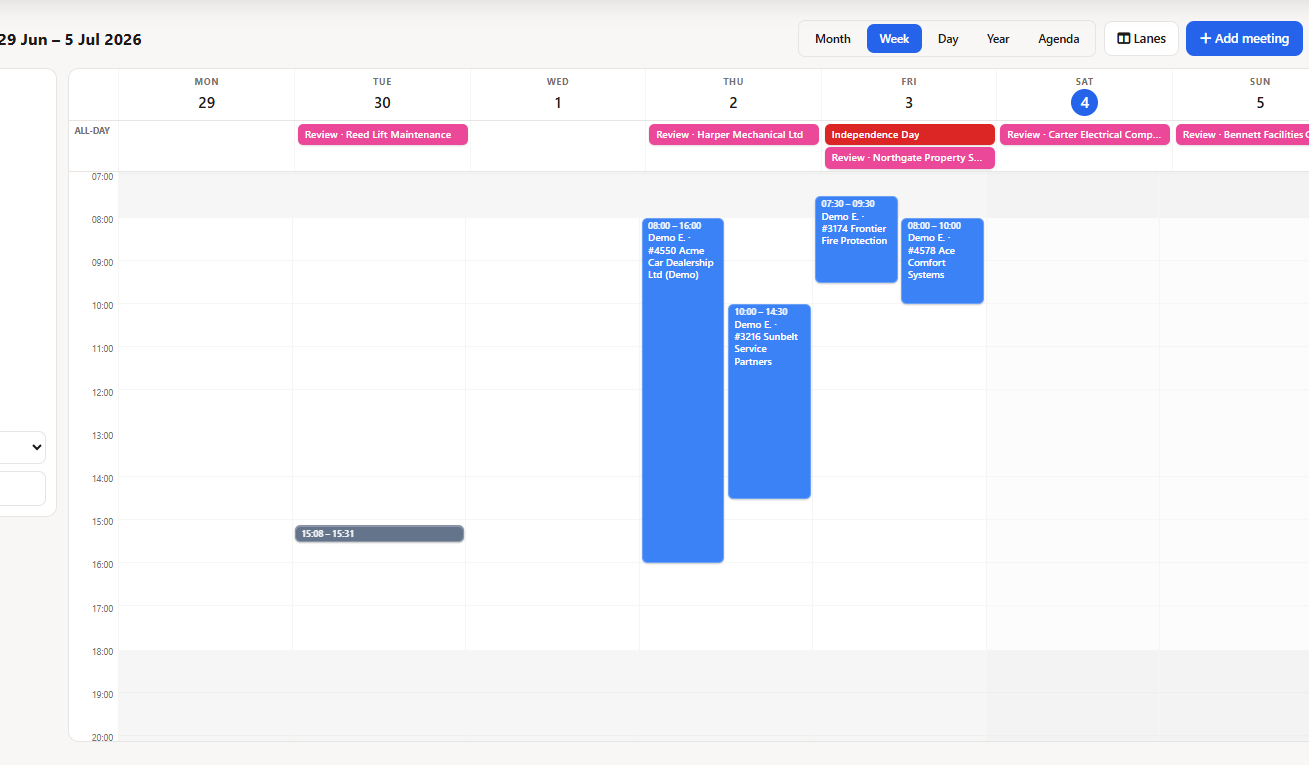Image resolution: width=1309 pixels, height=765 pixels.
Task: Open Review Carter Electrical event
Action: (1085, 135)
